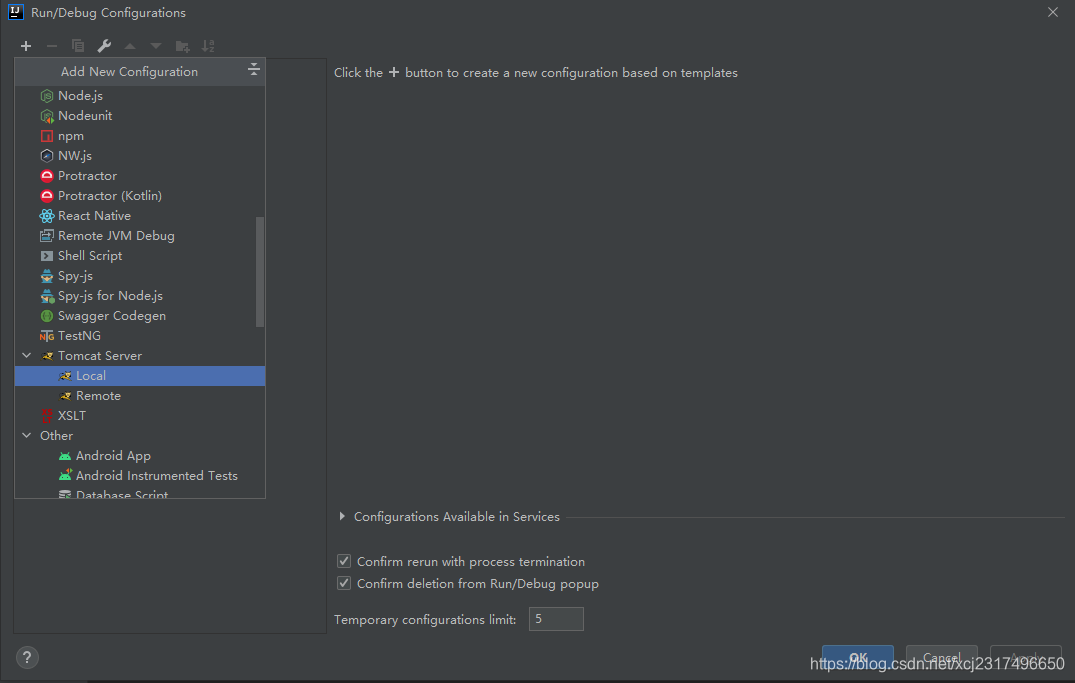
Task: Click the Add New Configuration header
Action: [x=140, y=71]
